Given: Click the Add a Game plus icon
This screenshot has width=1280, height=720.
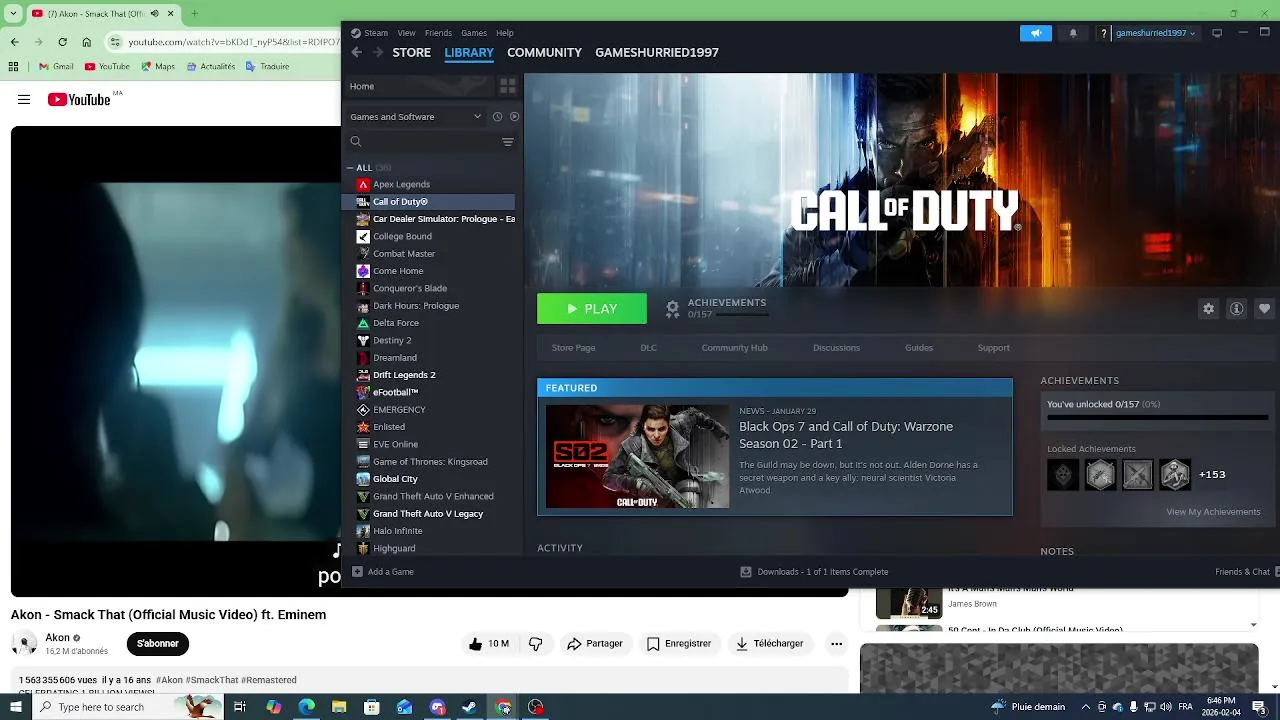Looking at the screenshot, I should (x=357, y=572).
